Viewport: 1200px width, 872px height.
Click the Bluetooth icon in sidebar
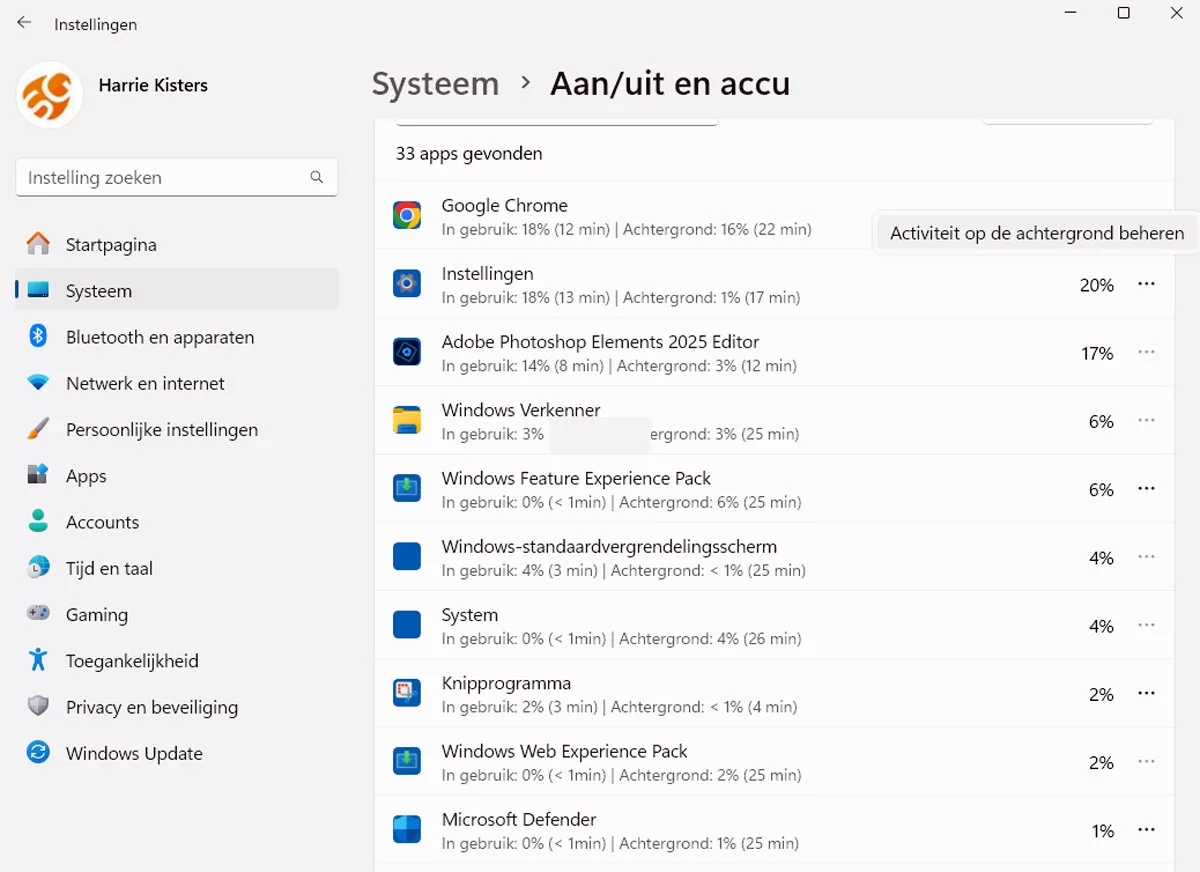(x=38, y=337)
